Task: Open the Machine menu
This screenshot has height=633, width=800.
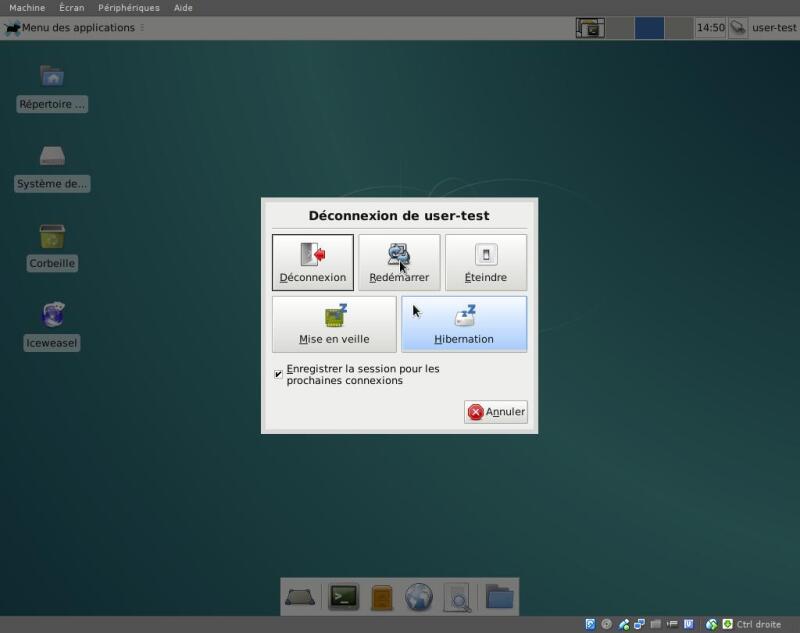Action: coord(27,8)
